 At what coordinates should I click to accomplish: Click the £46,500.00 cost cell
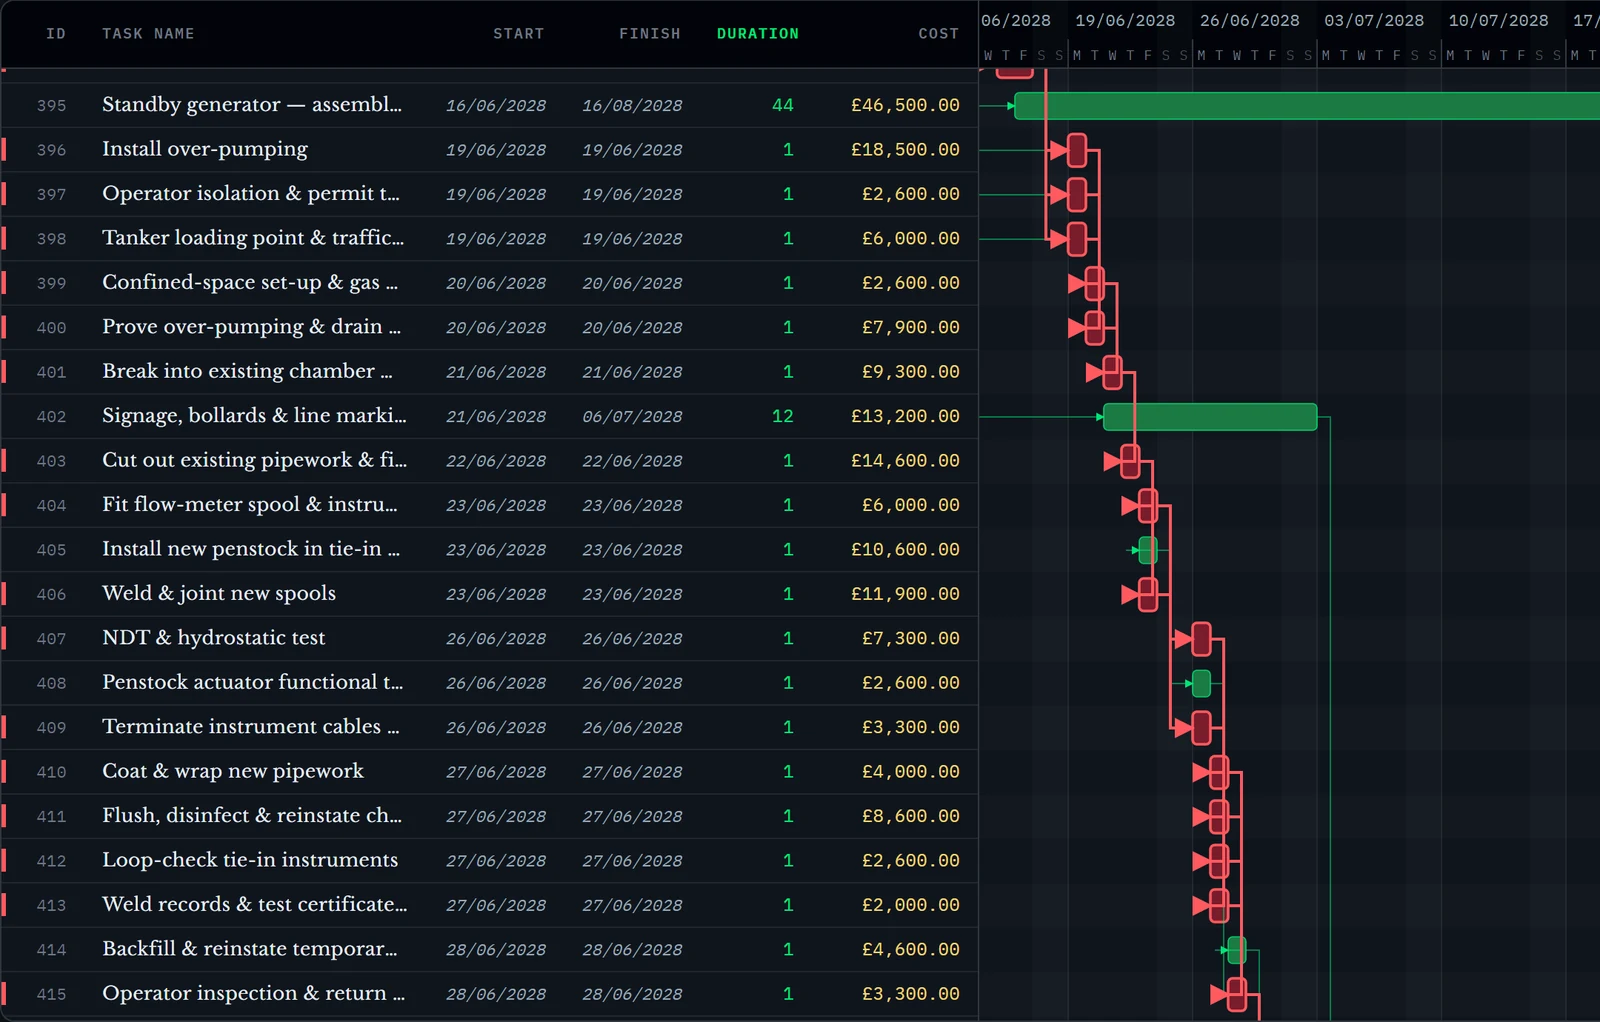[905, 105]
